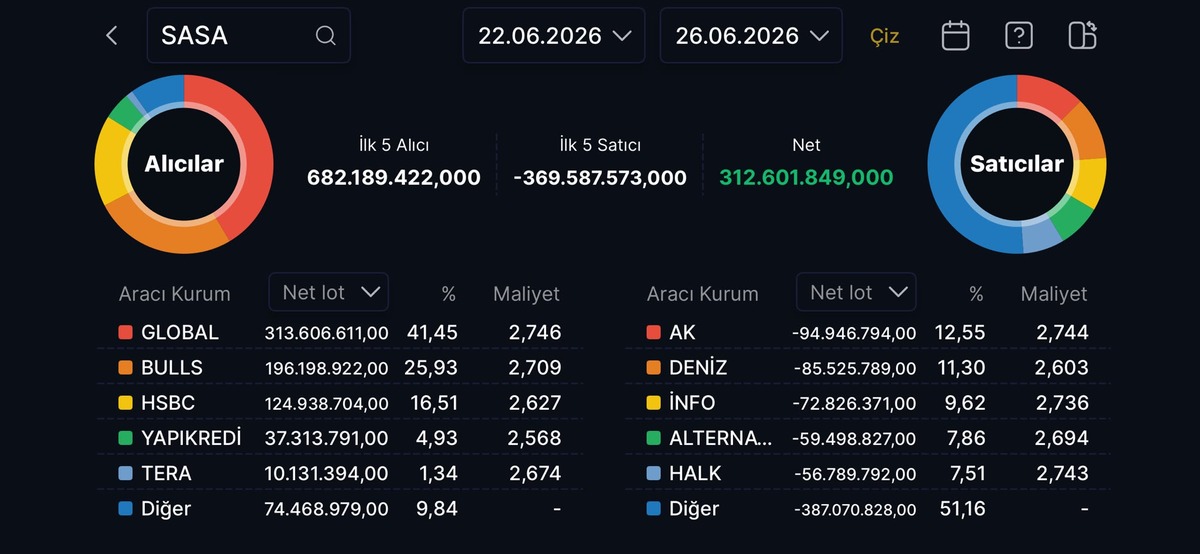The image size is (1200, 554).
Task: Click the search magnifier icon
Action: (x=325, y=36)
